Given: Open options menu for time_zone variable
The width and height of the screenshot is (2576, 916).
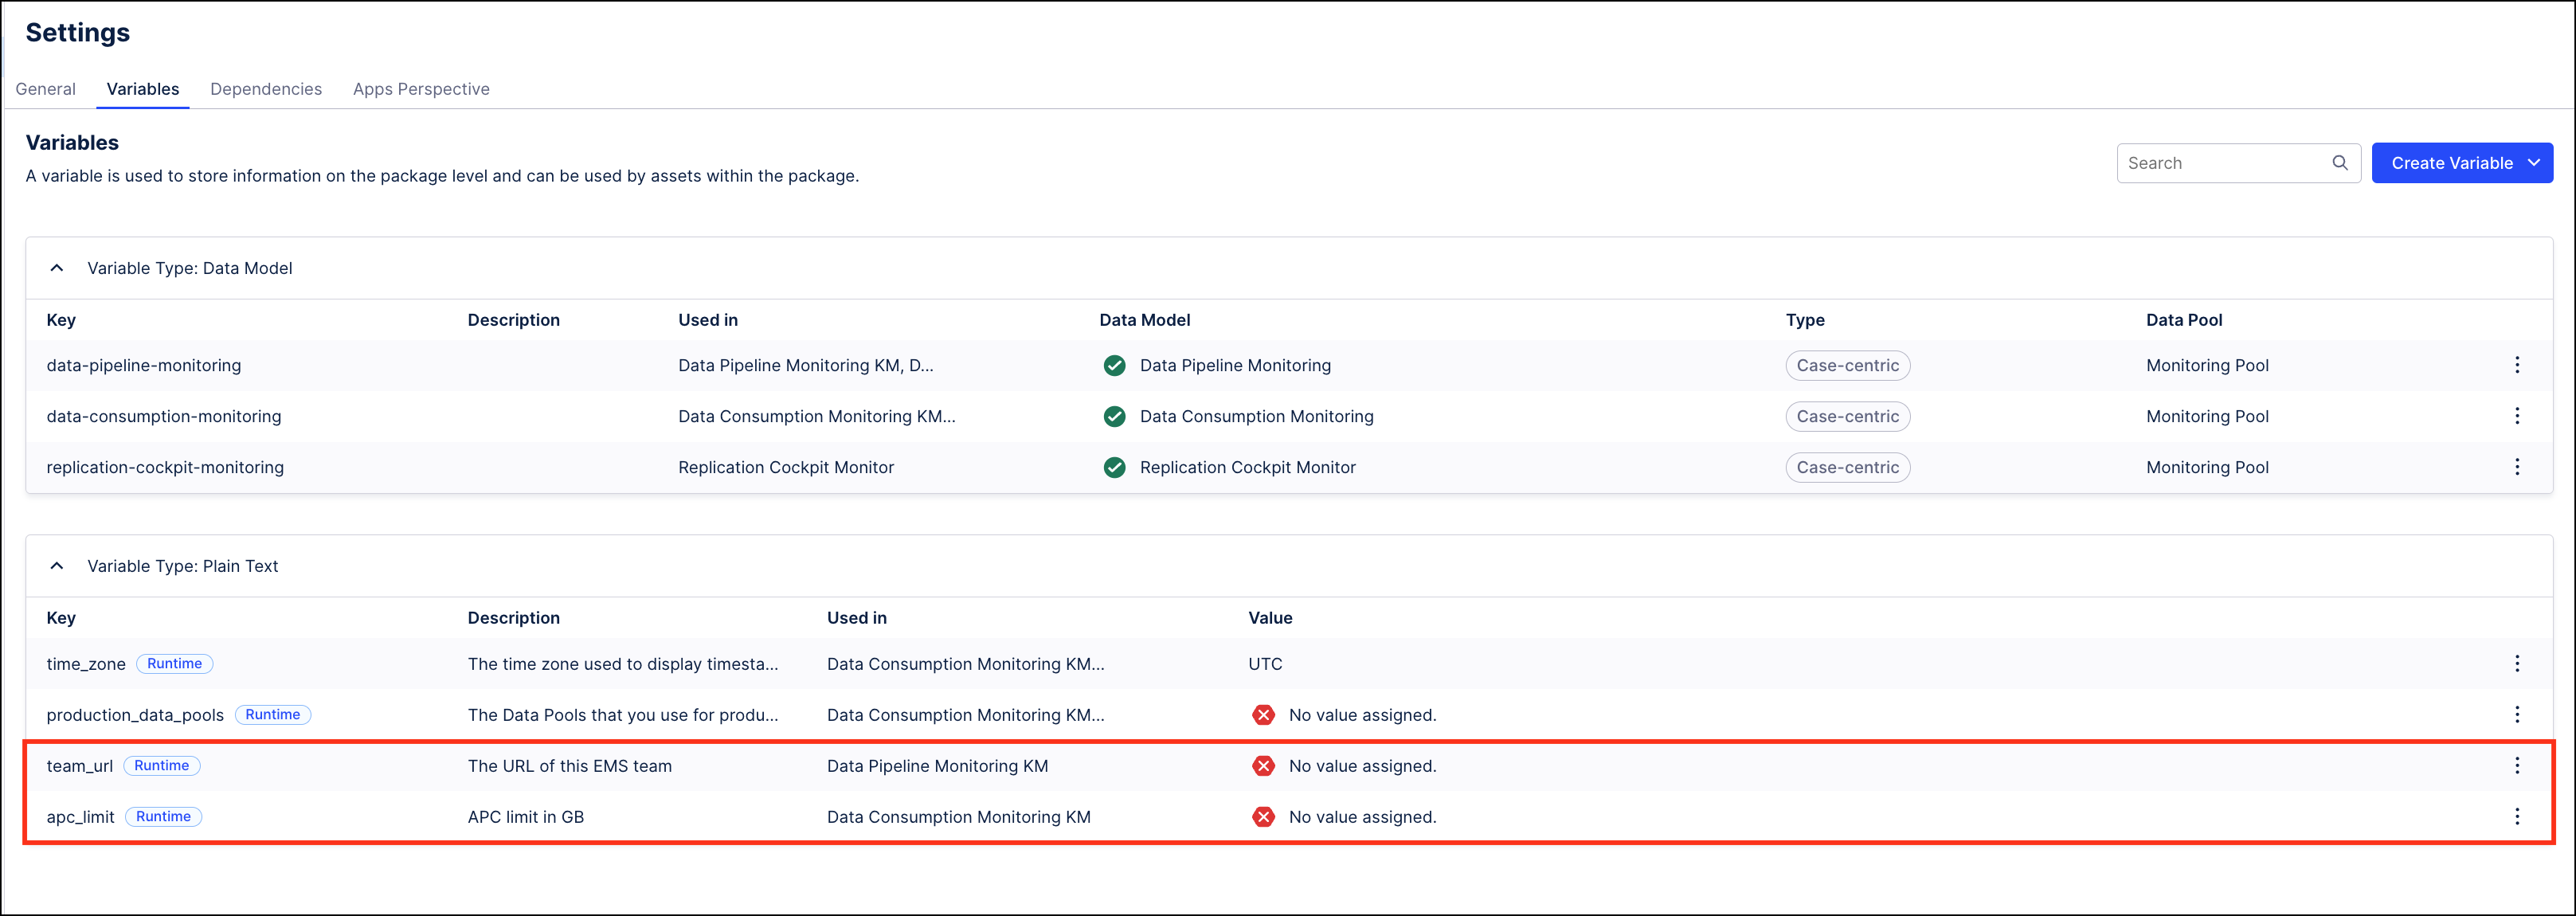Looking at the screenshot, I should pyautogui.click(x=2517, y=664).
